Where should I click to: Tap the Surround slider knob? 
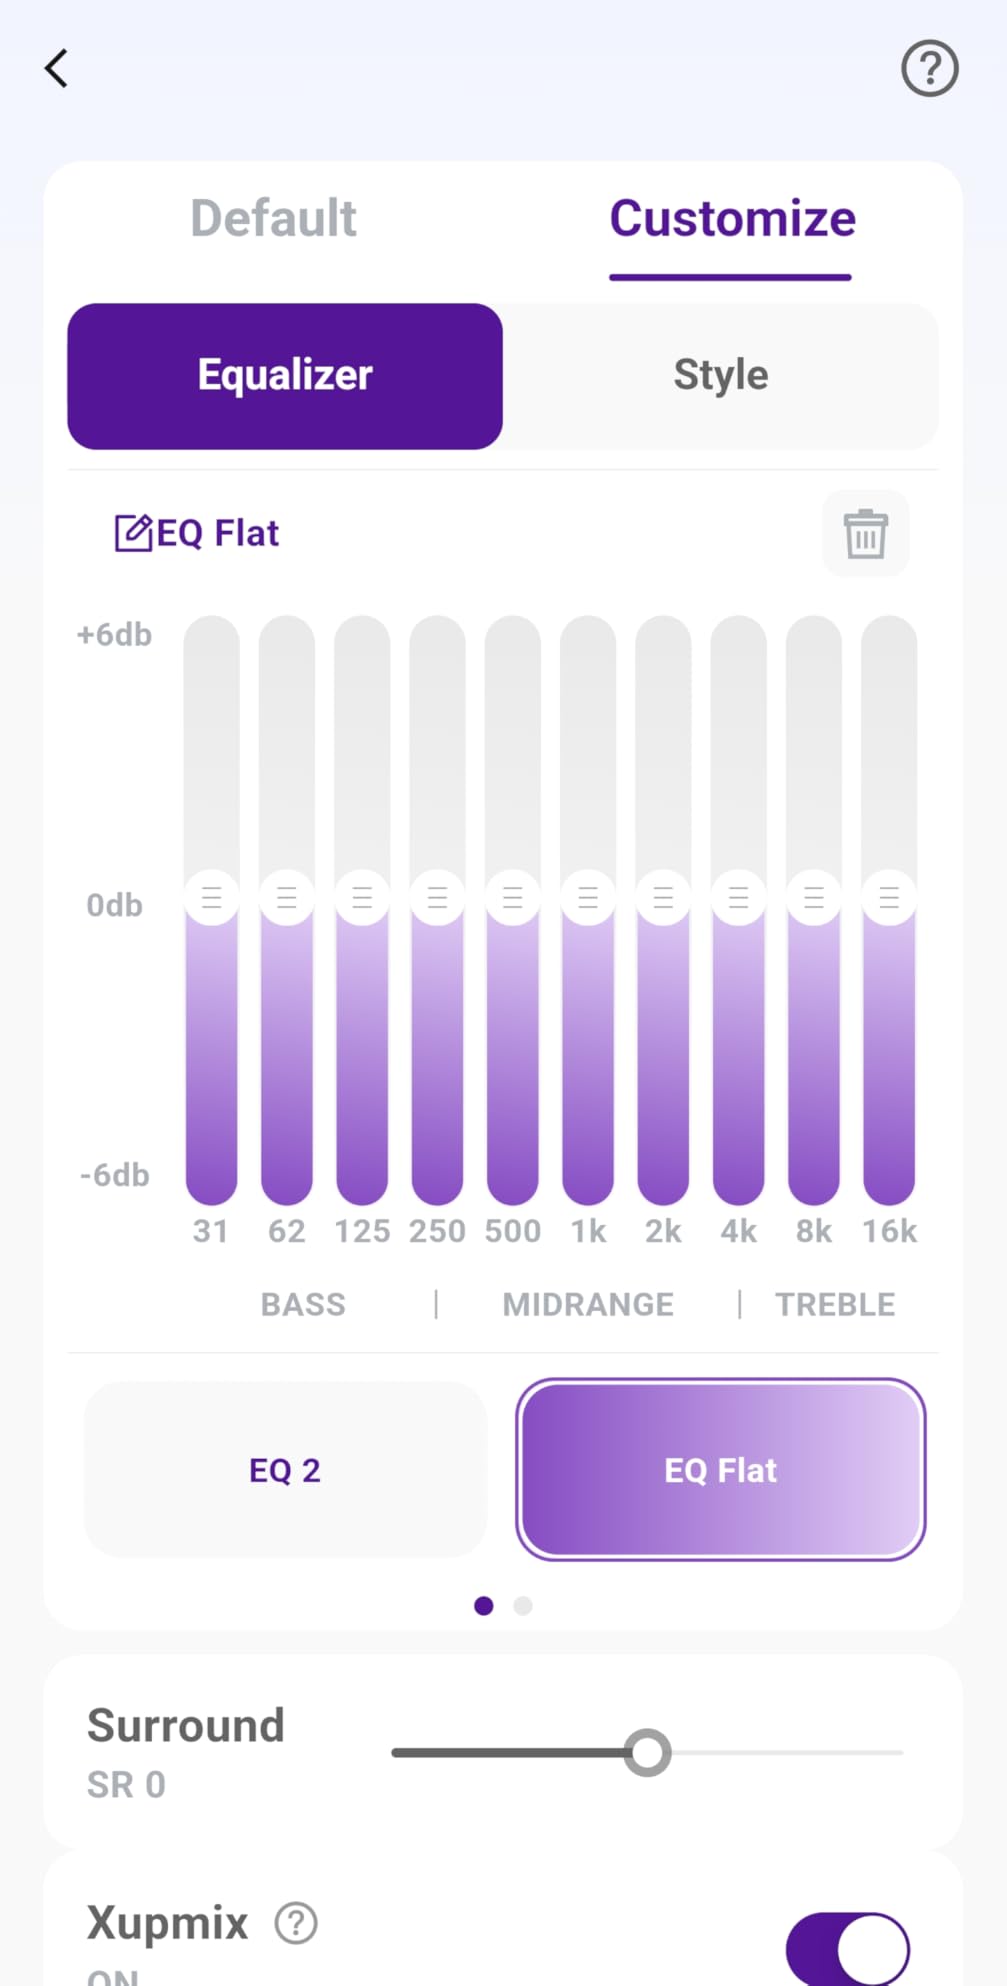647,1752
